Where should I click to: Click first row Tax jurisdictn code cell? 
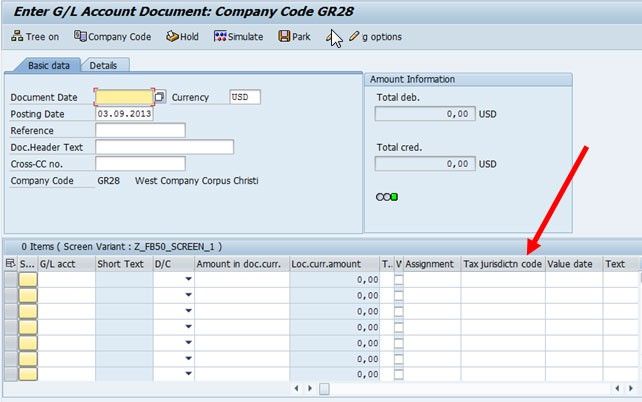tap(503, 280)
